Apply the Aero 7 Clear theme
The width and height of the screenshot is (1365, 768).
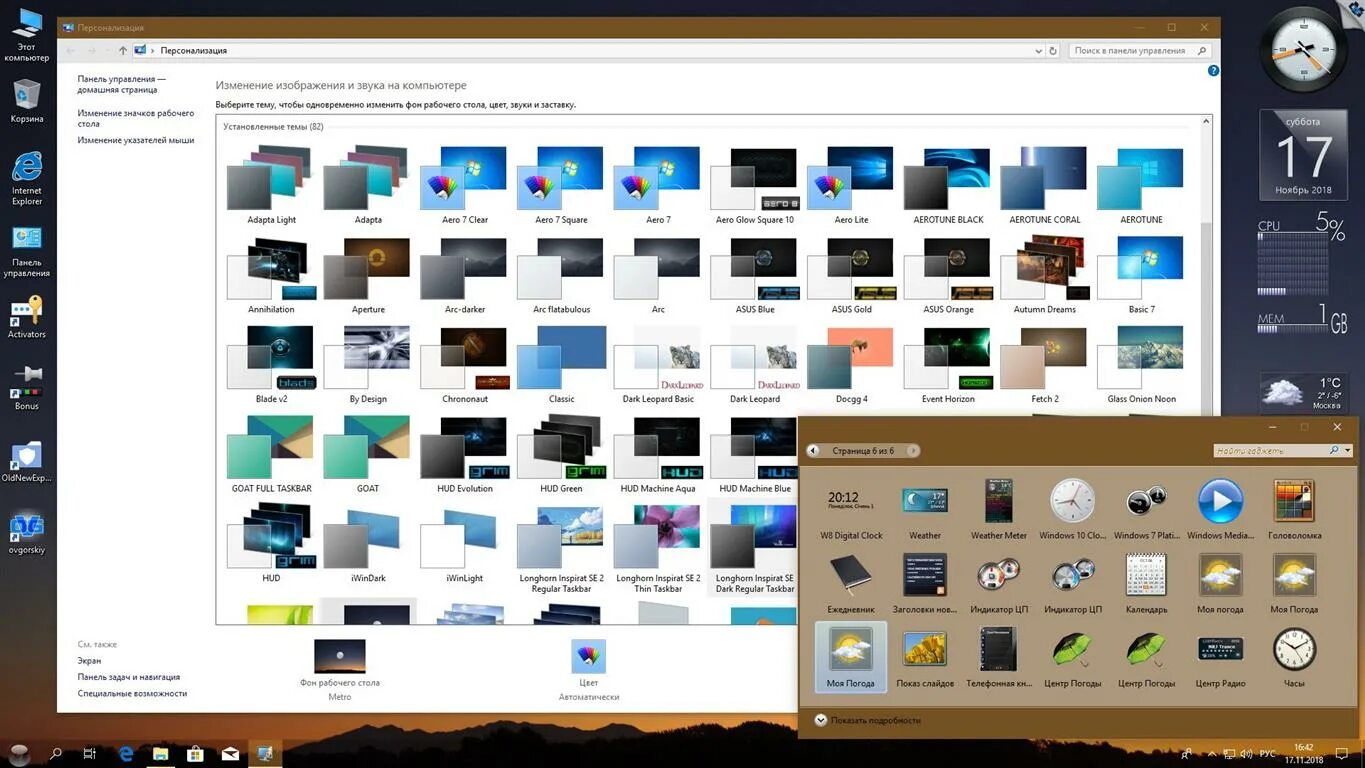pos(465,184)
